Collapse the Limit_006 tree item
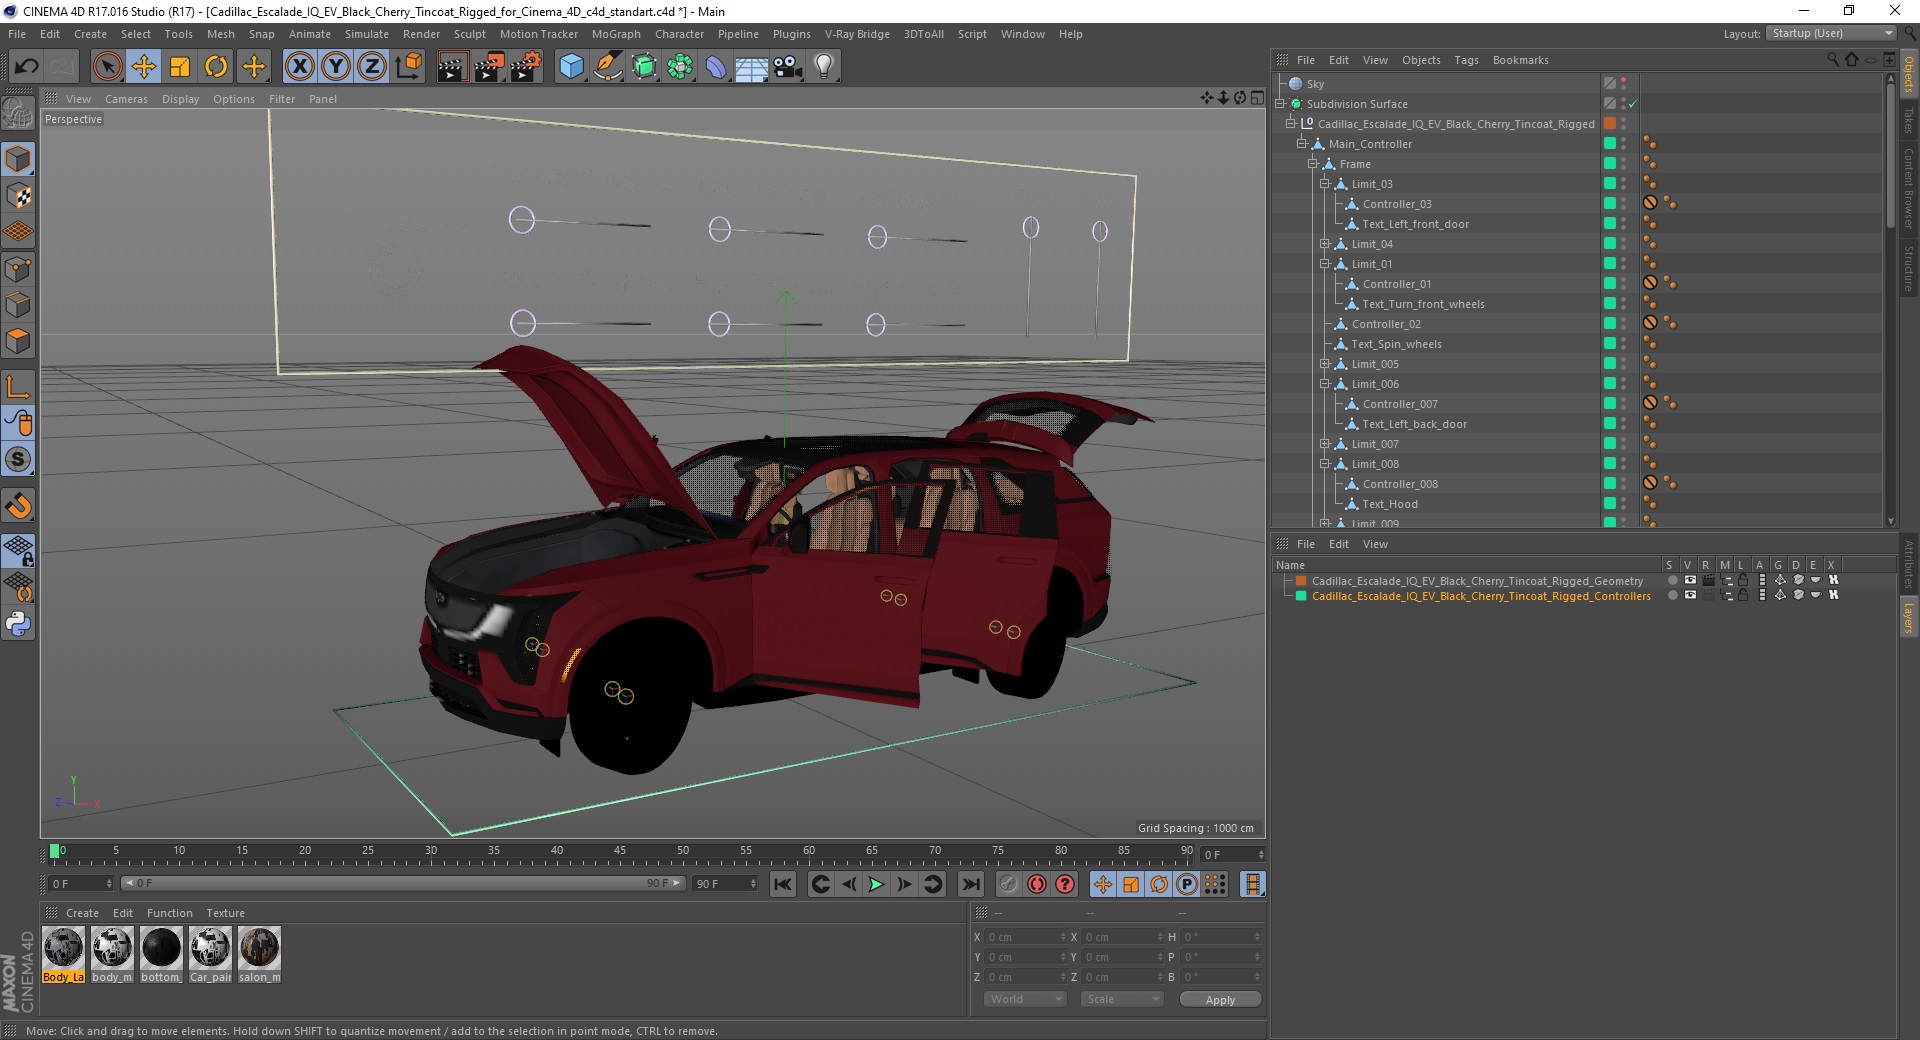This screenshot has height=1040, width=1920. click(x=1324, y=384)
